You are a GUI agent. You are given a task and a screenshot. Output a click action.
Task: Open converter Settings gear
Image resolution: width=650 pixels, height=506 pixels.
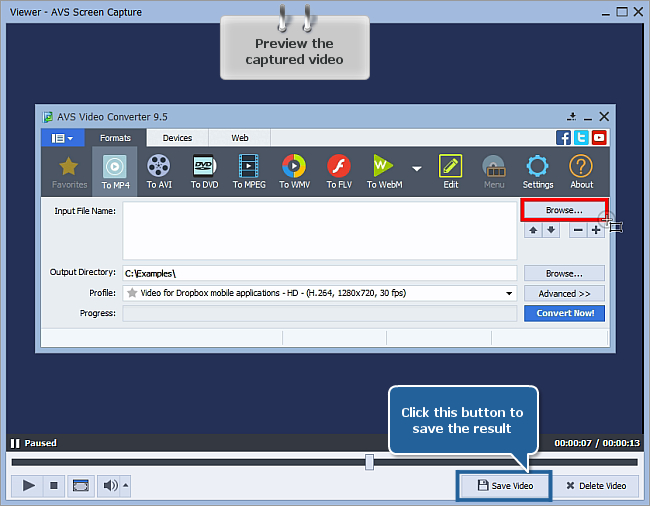point(538,172)
